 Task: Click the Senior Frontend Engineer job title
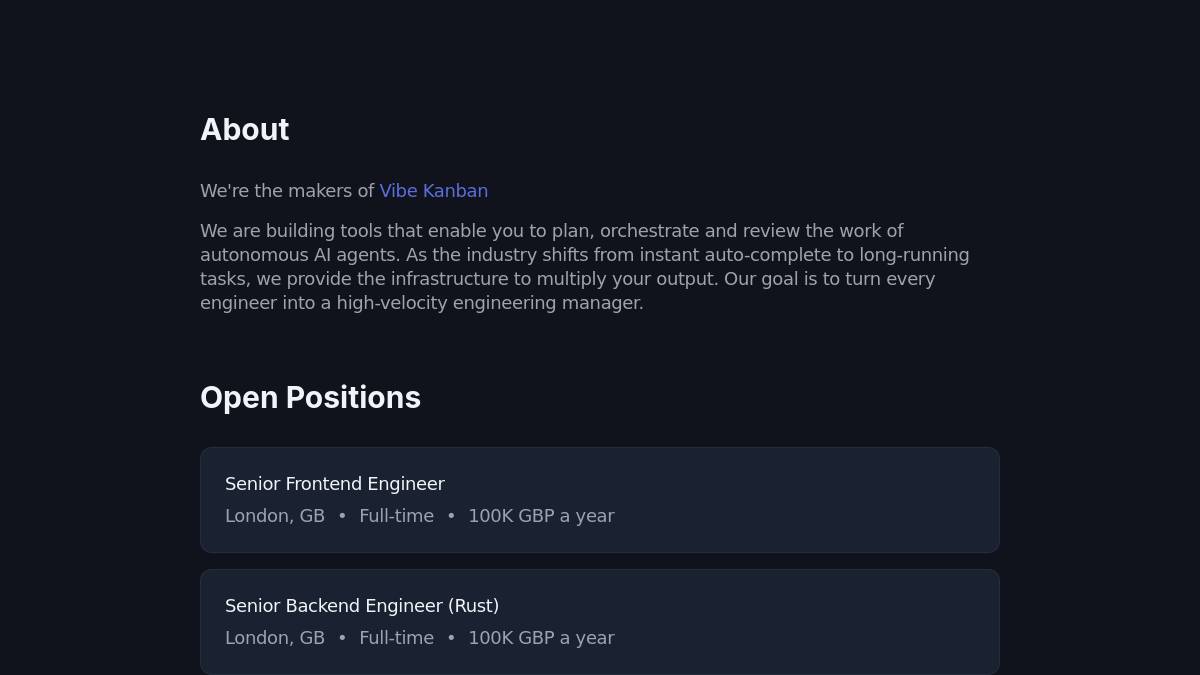[334, 484]
